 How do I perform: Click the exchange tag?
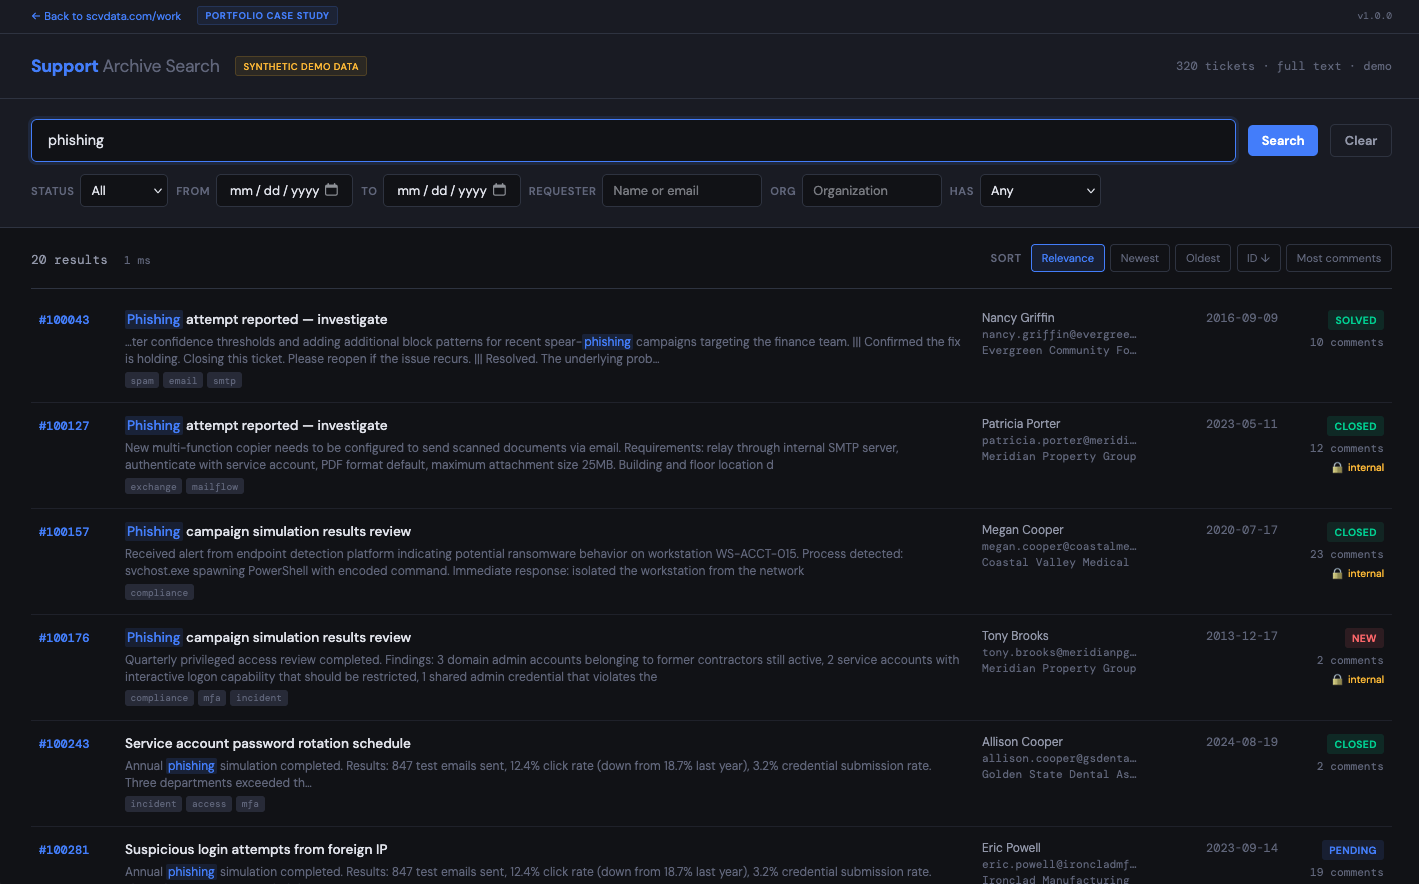click(154, 487)
